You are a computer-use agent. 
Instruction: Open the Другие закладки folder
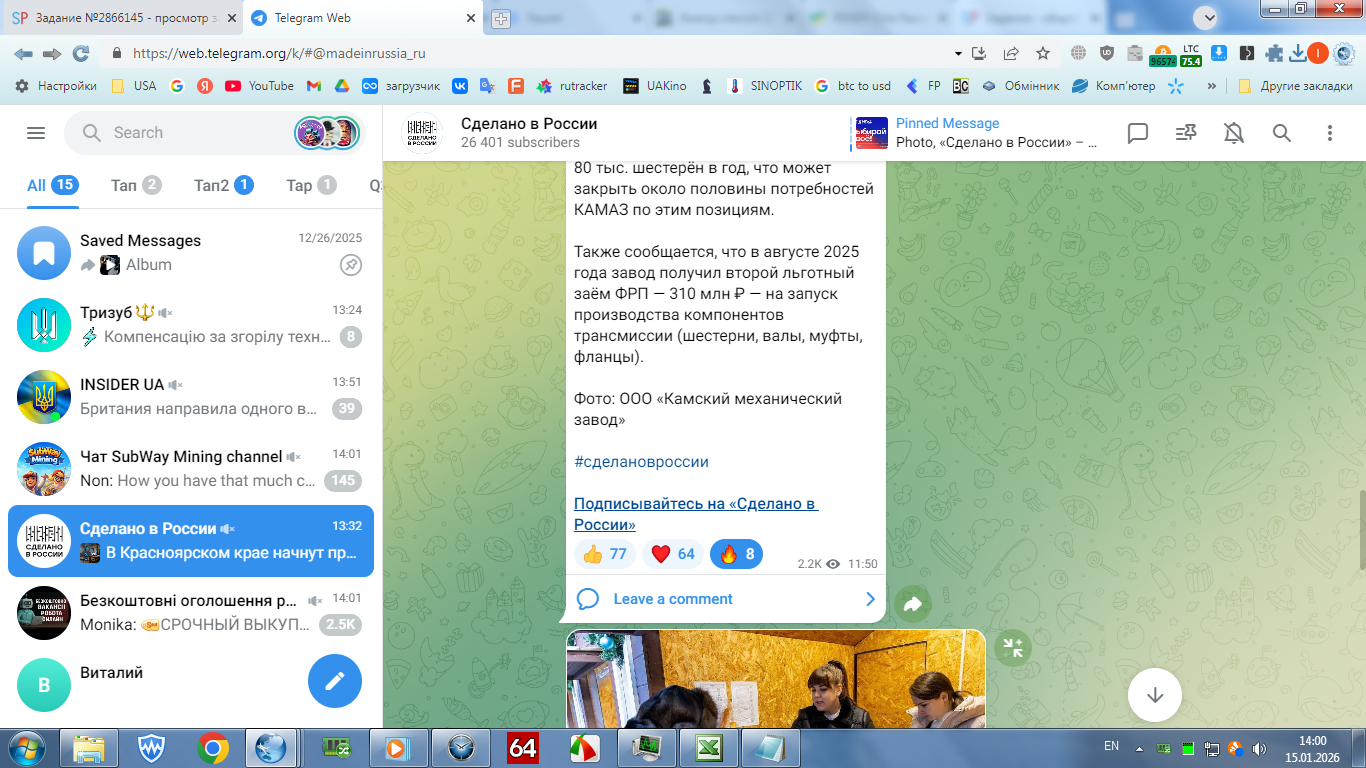coord(1294,86)
